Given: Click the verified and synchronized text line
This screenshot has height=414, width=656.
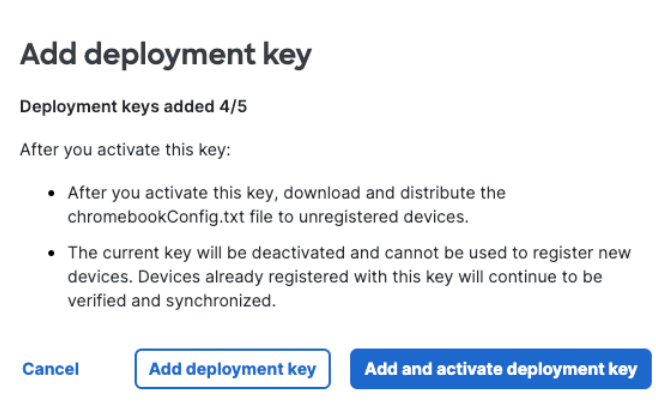Looking at the screenshot, I should click(172, 301).
